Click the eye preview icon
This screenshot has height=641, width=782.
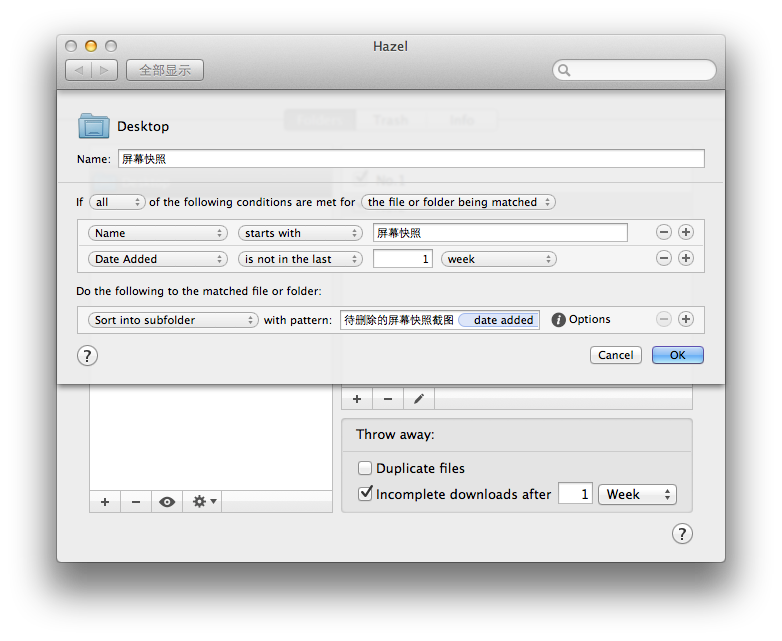click(x=167, y=501)
